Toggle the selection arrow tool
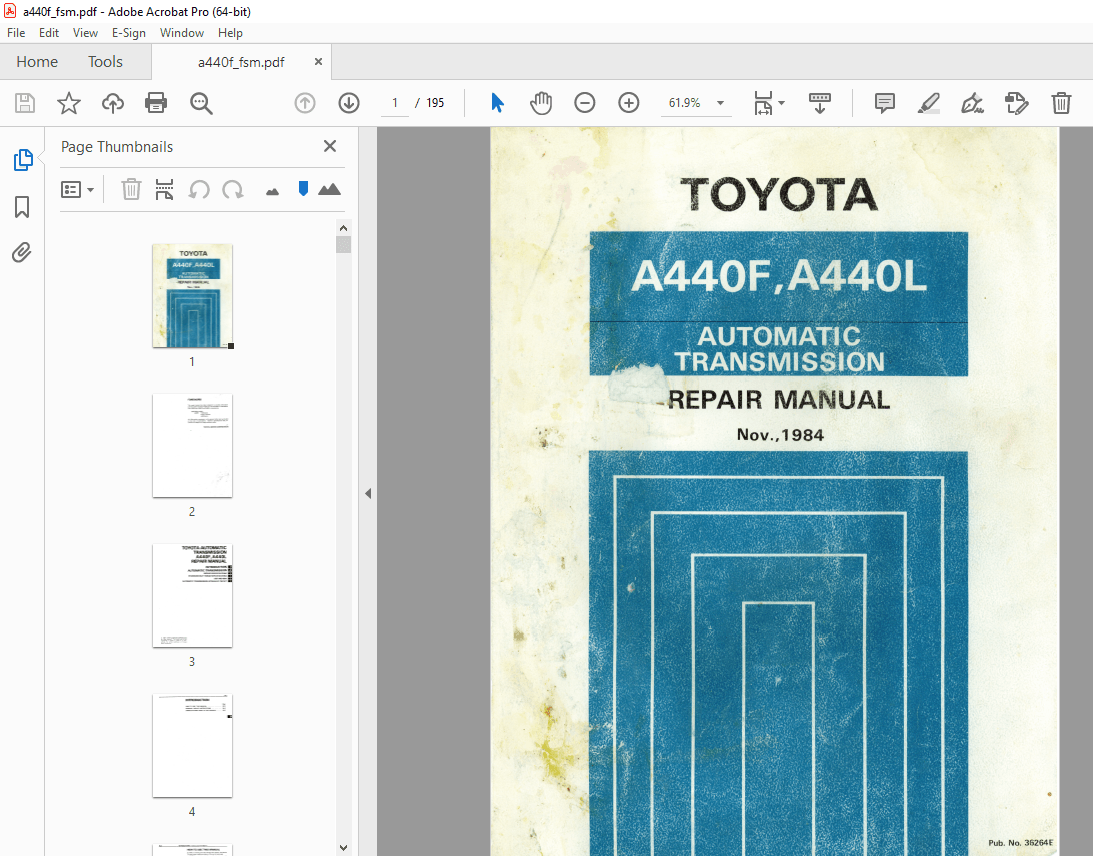 (497, 103)
